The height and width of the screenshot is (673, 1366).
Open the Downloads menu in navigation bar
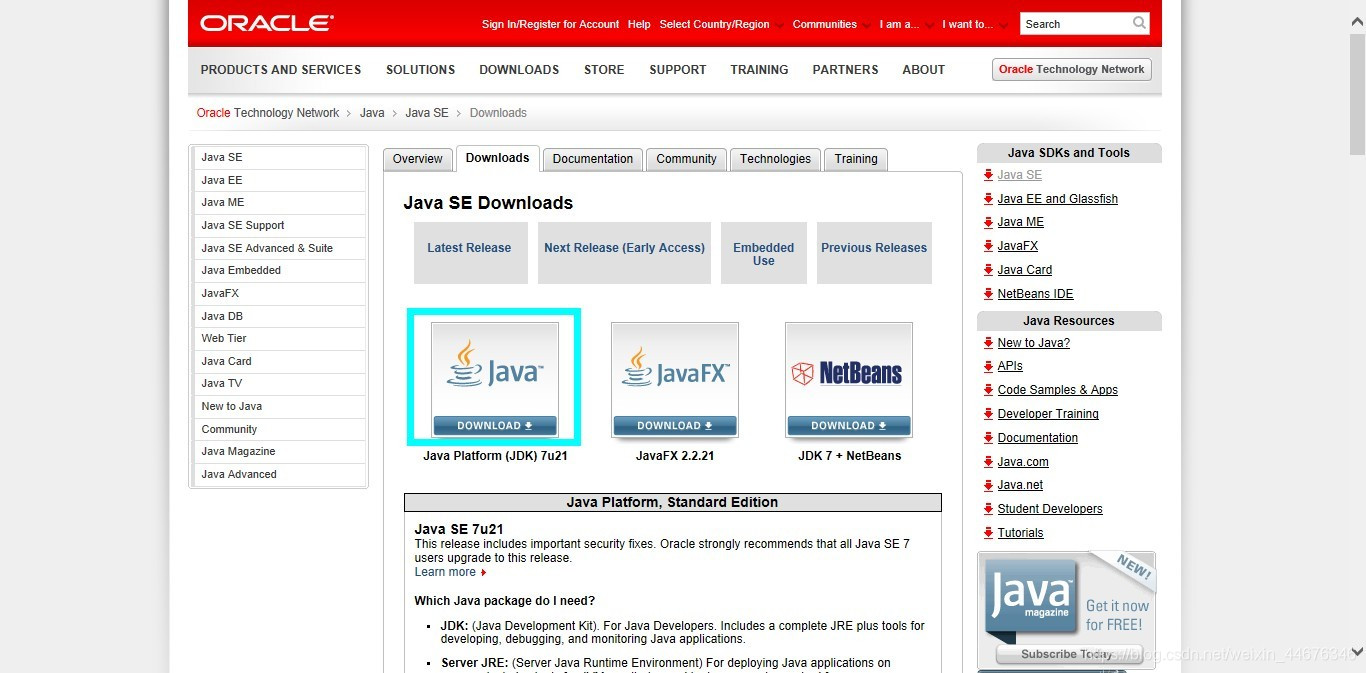click(x=519, y=70)
